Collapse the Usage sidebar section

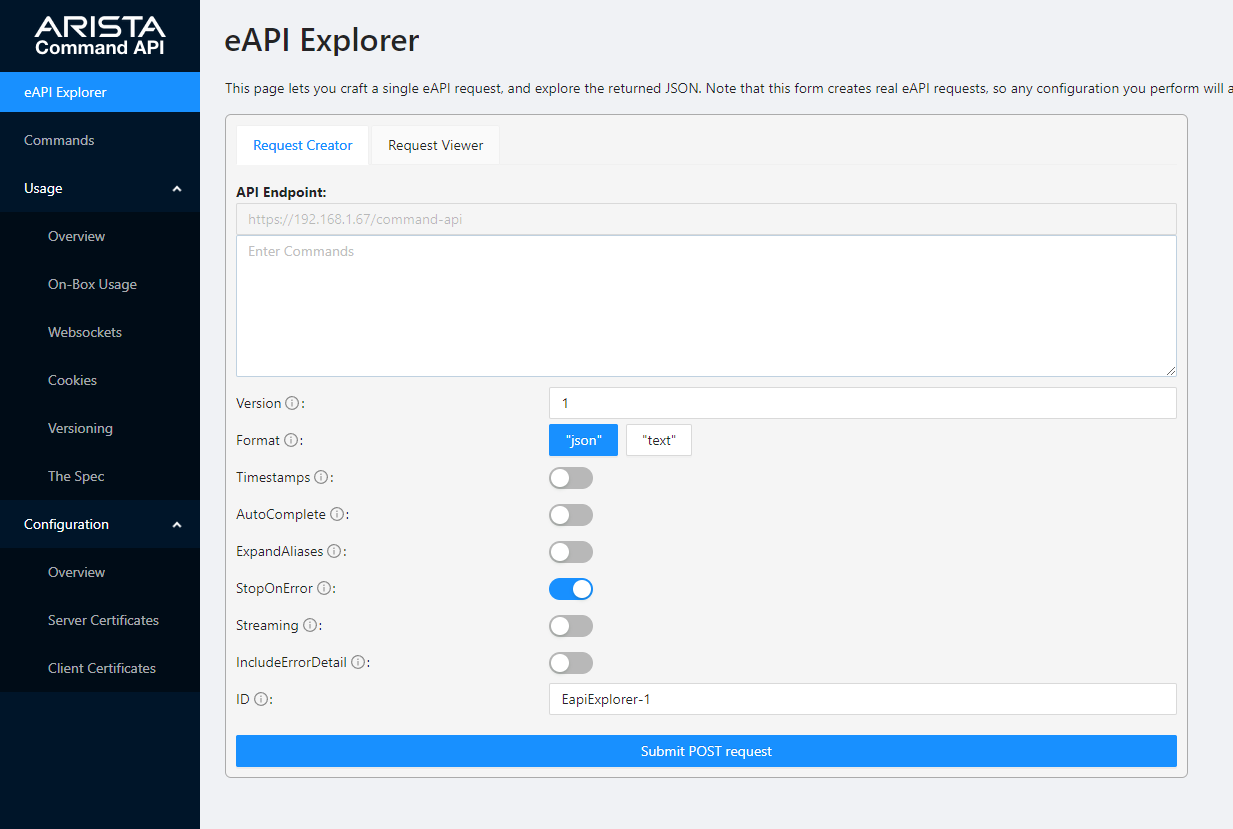click(x=100, y=188)
